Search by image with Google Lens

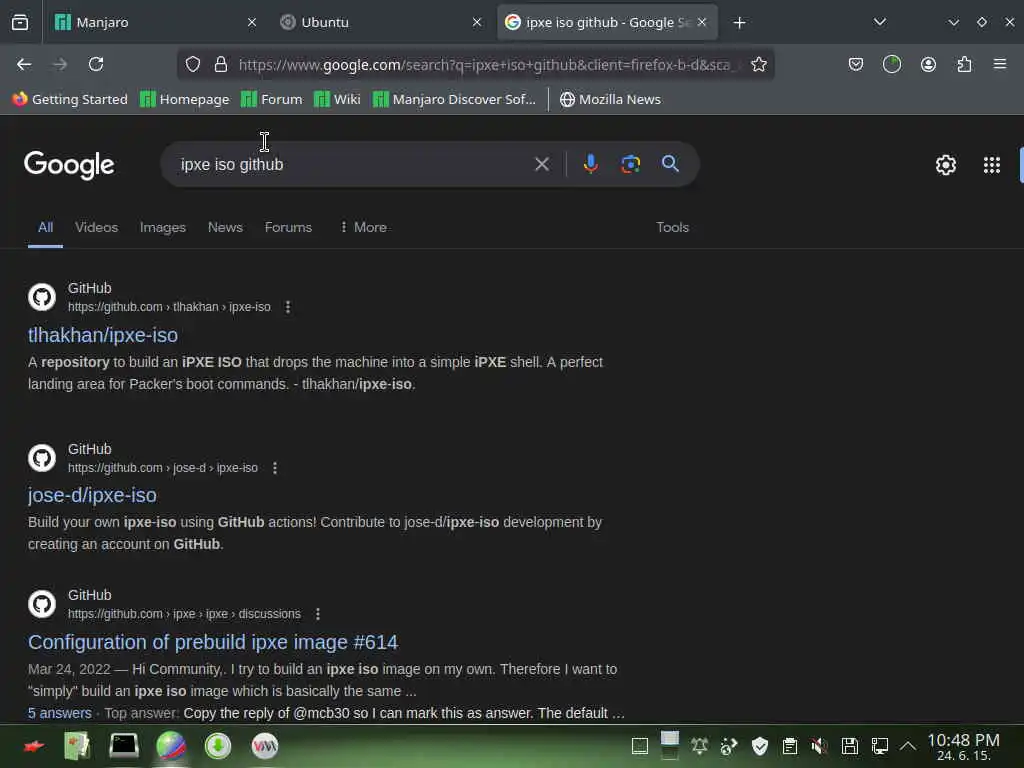click(x=630, y=164)
